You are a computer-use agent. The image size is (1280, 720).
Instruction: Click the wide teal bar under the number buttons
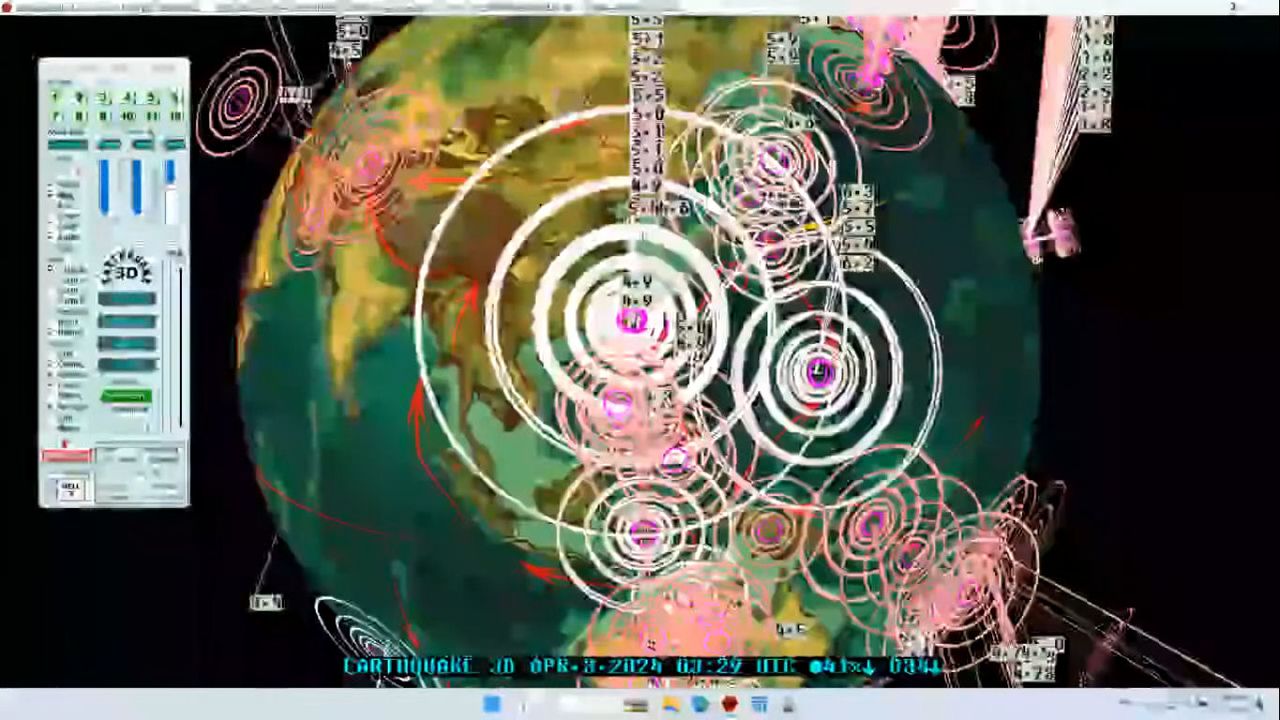coord(68,145)
